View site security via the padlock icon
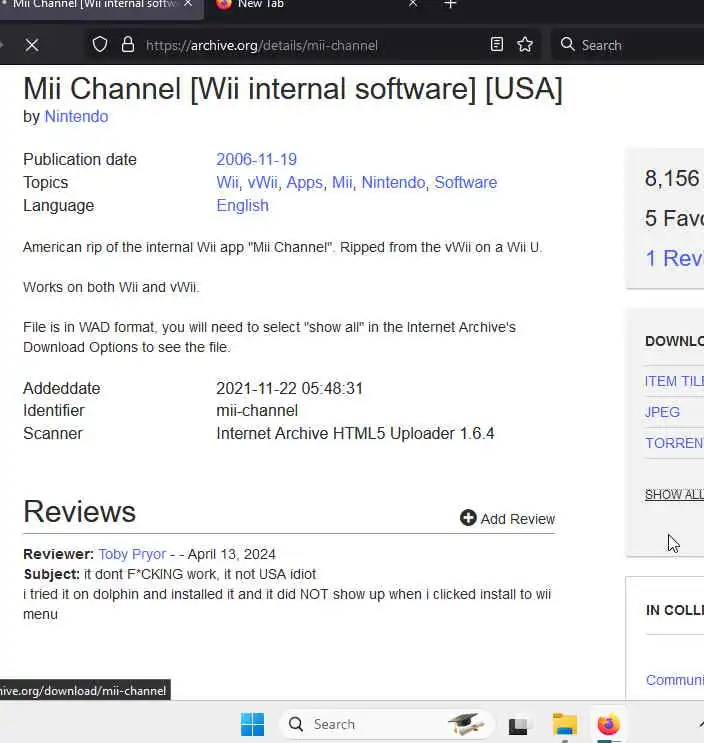This screenshot has height=743, width=704. (x=128, y=45)
